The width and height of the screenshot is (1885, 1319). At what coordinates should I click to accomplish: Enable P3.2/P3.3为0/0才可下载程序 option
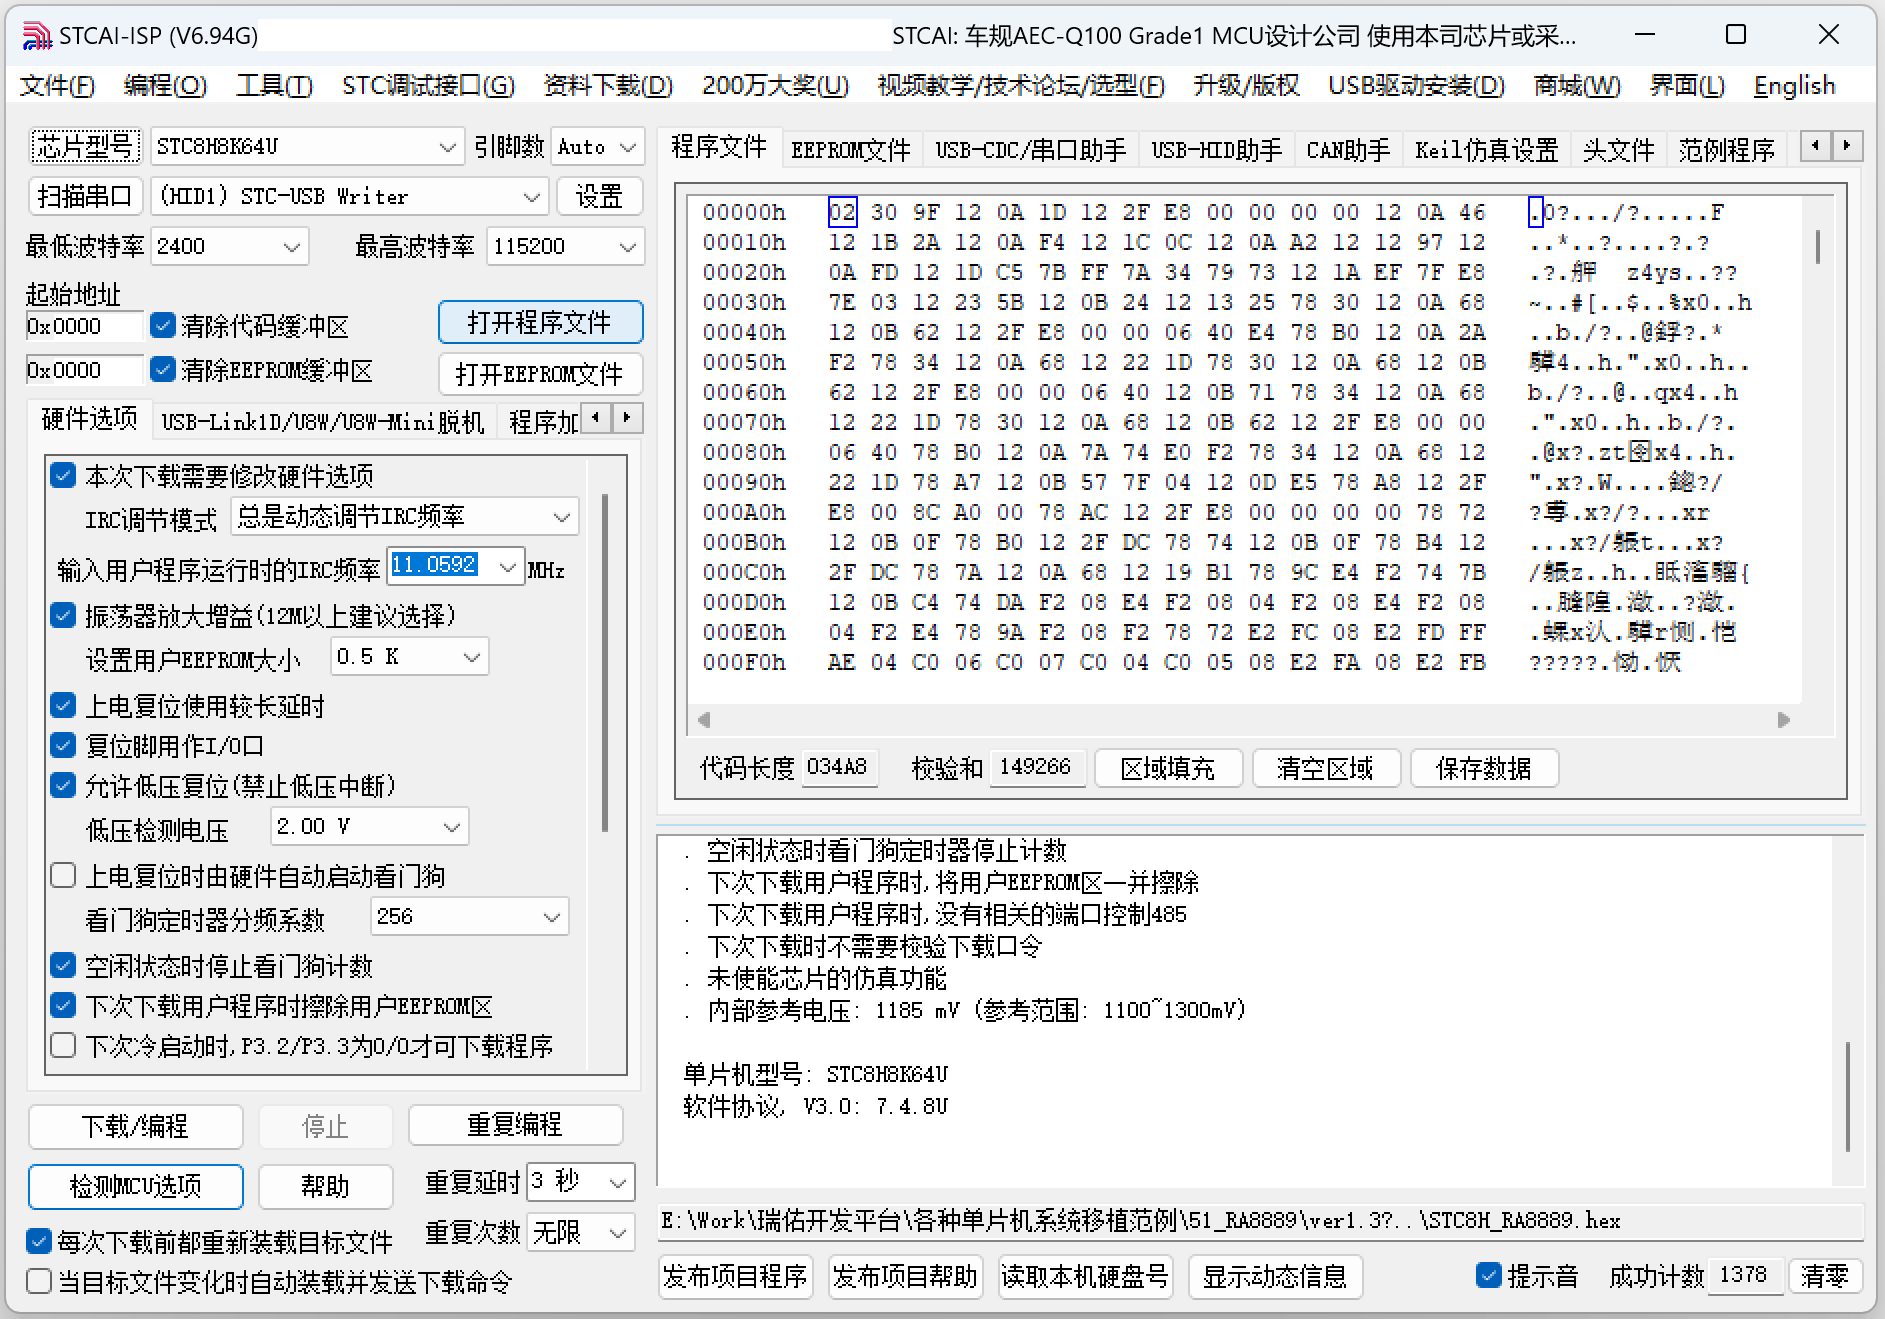coord(63,1045)
